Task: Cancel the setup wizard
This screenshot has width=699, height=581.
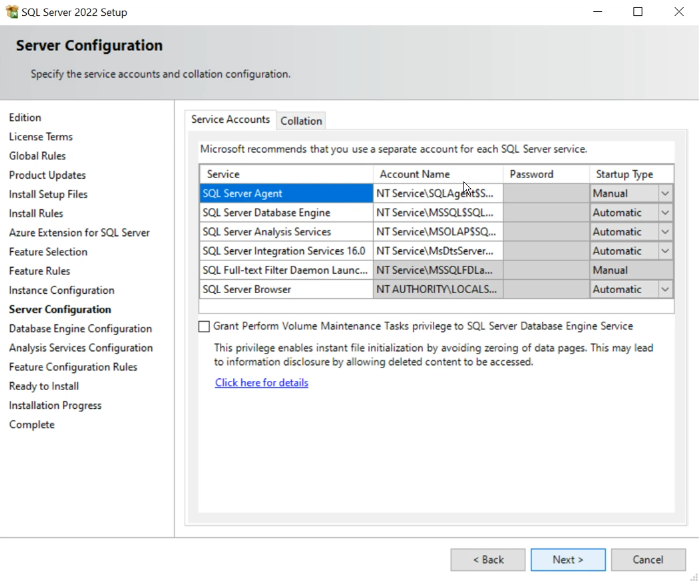Action: [648, 560]
